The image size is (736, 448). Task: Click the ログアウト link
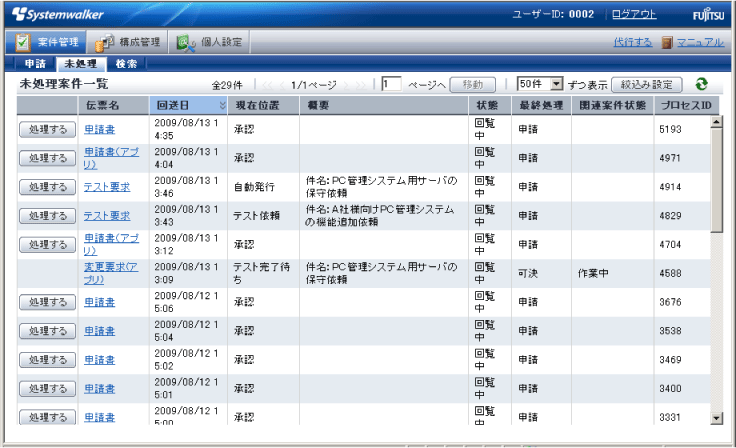coord(634,14)
